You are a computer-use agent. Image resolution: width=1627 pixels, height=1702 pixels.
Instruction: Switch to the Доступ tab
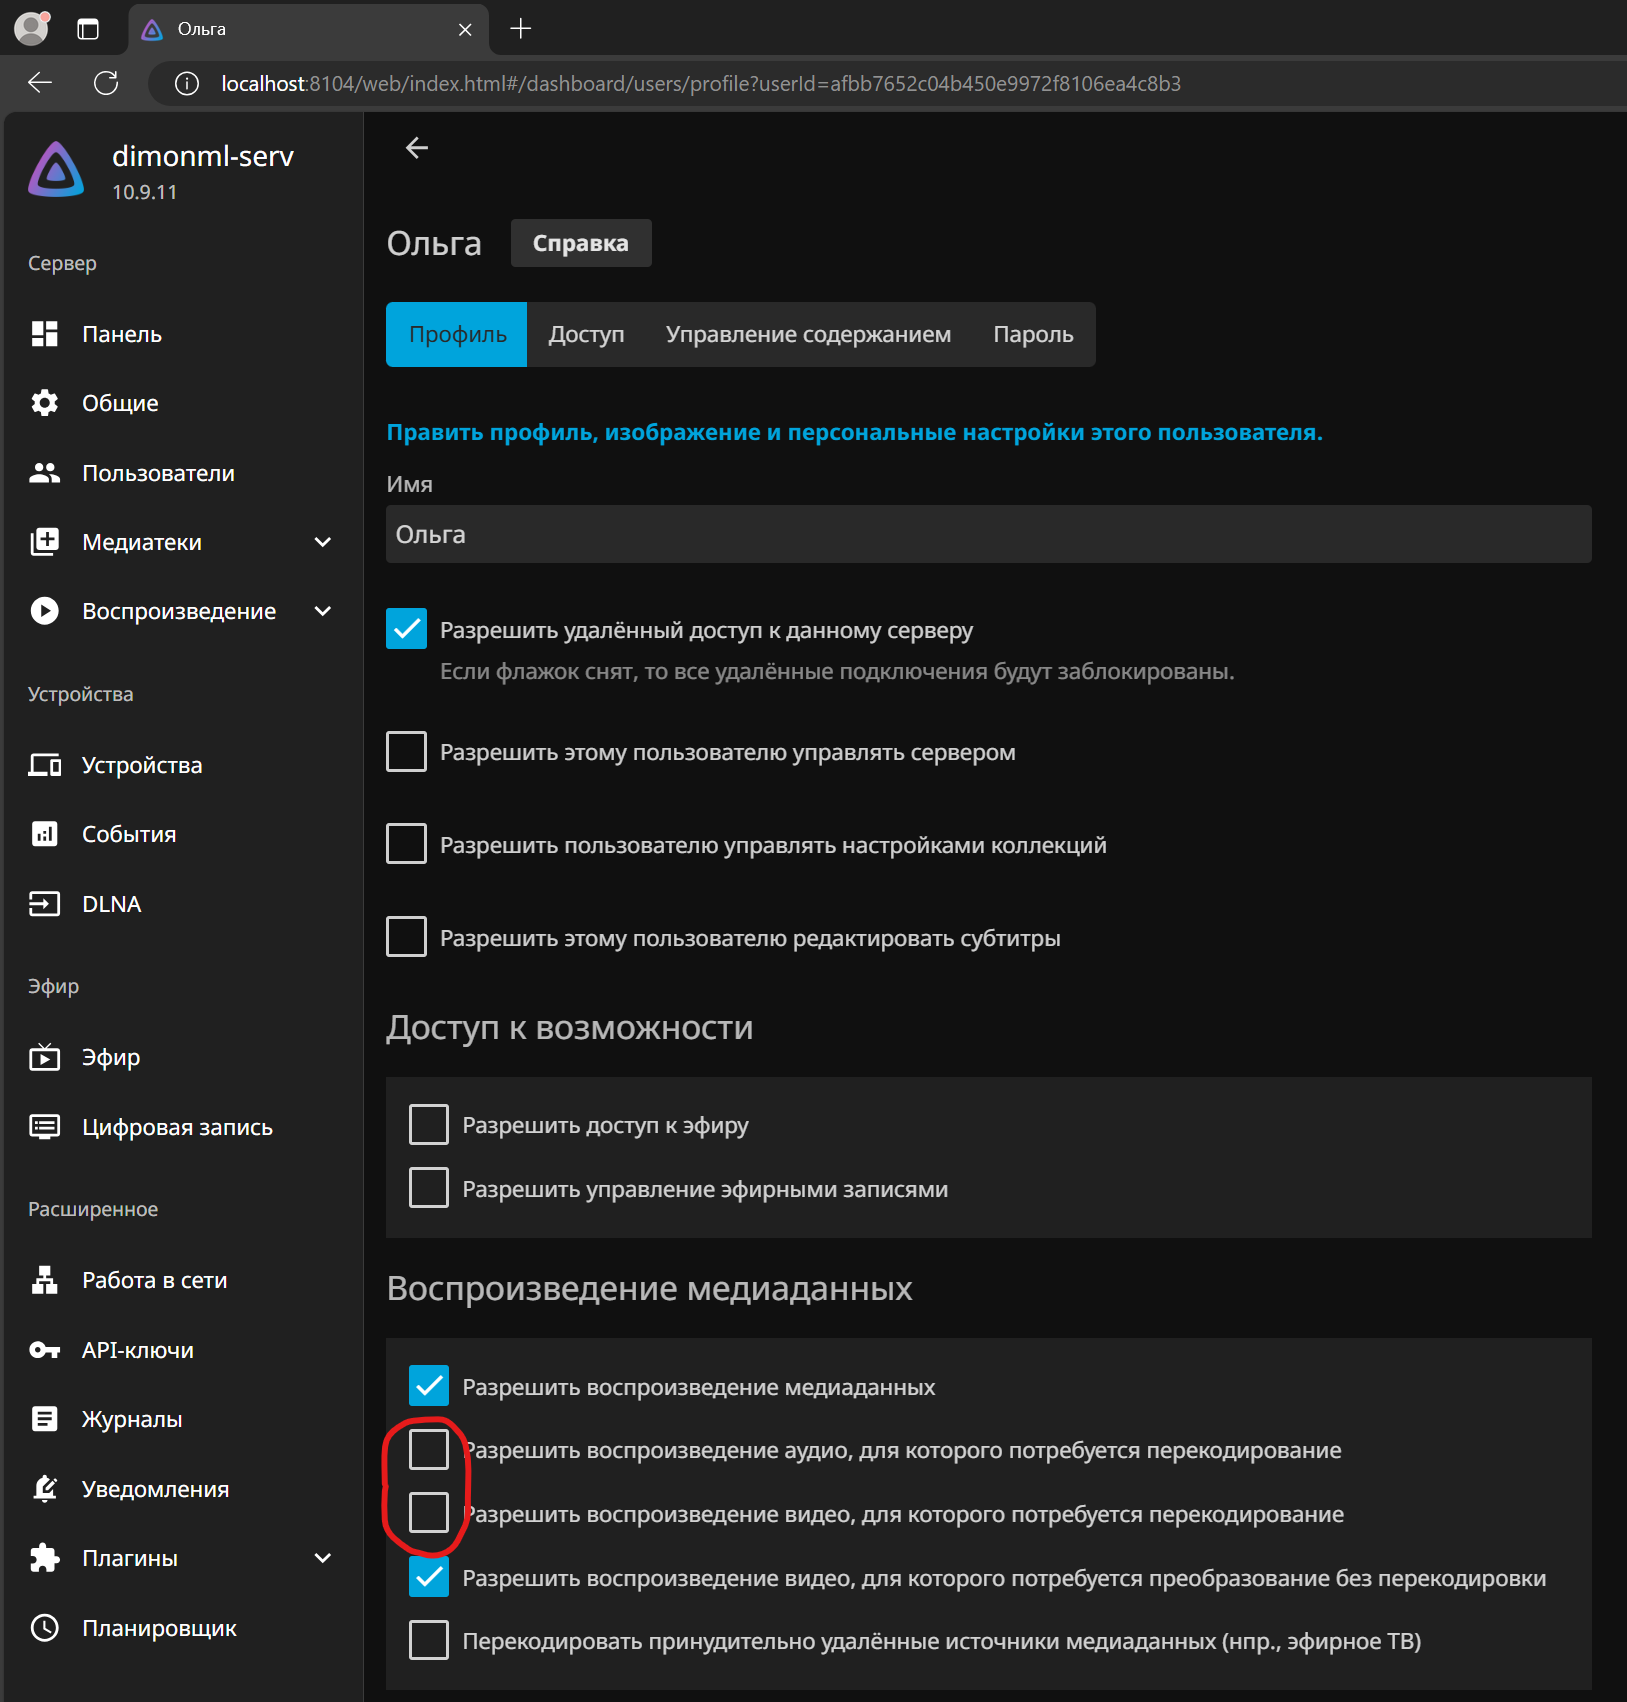click(x=586, y=334)
